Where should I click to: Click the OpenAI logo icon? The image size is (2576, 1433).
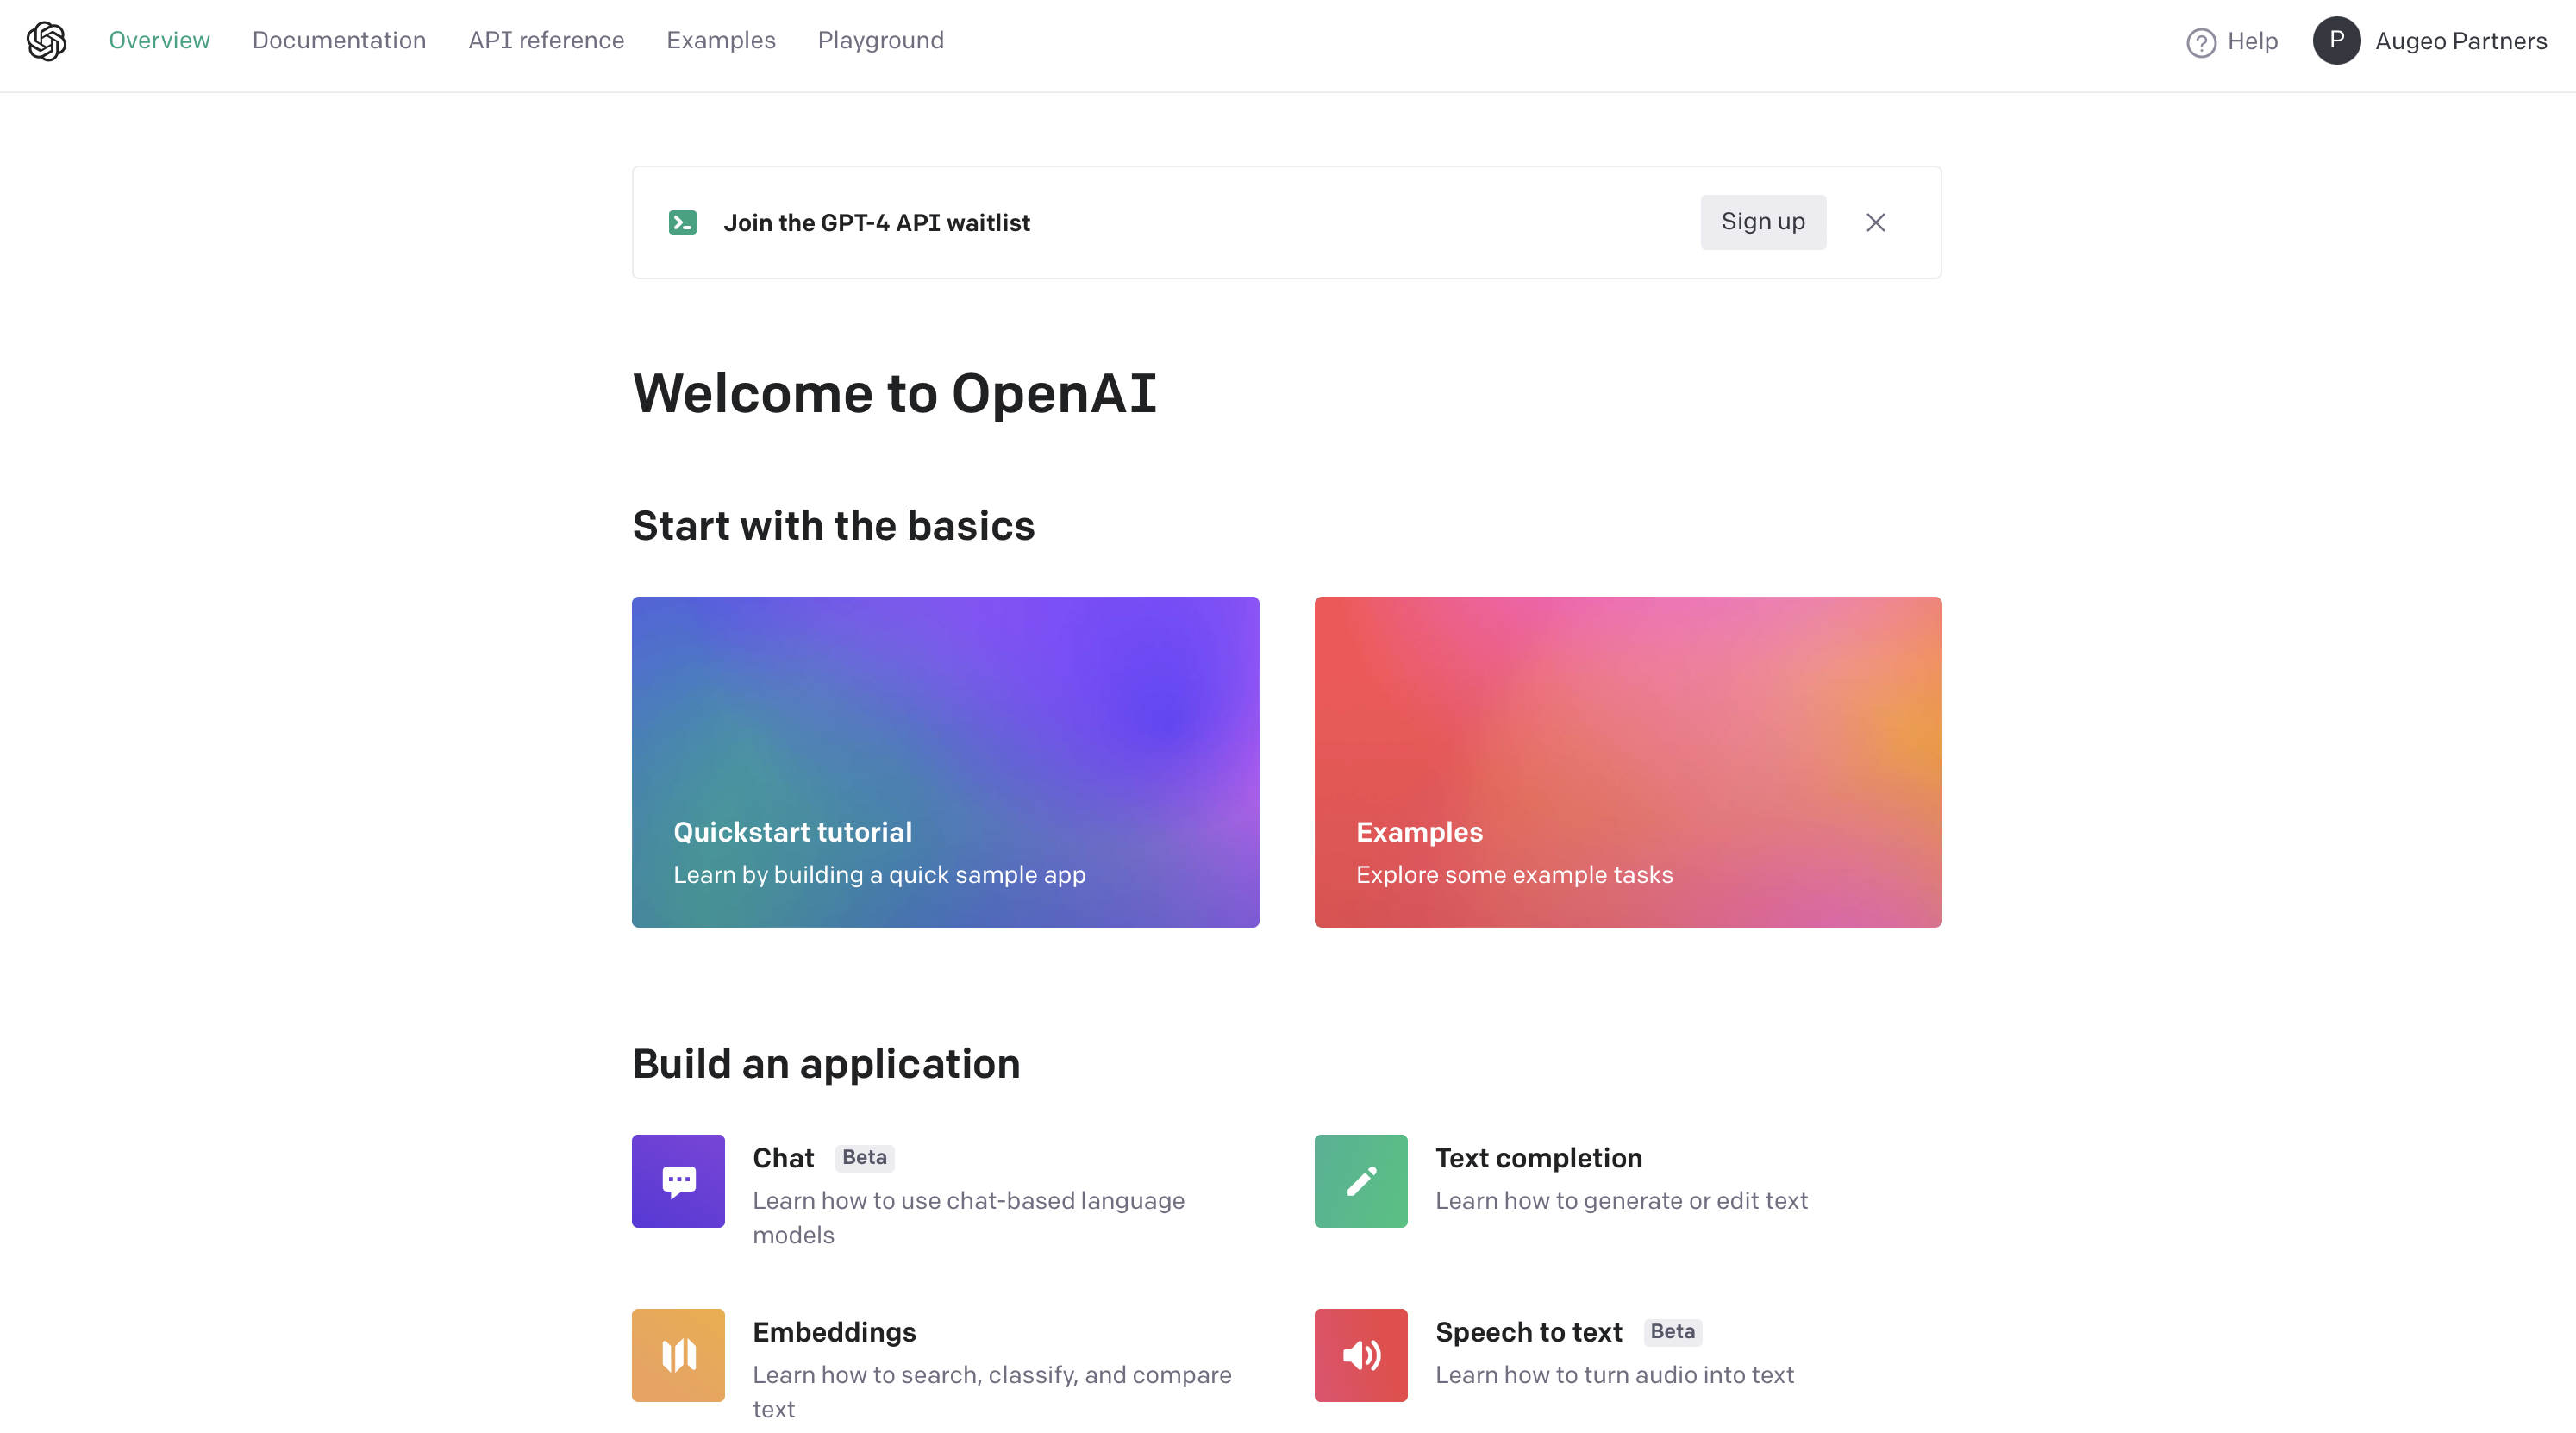click(x=46, y=41)
